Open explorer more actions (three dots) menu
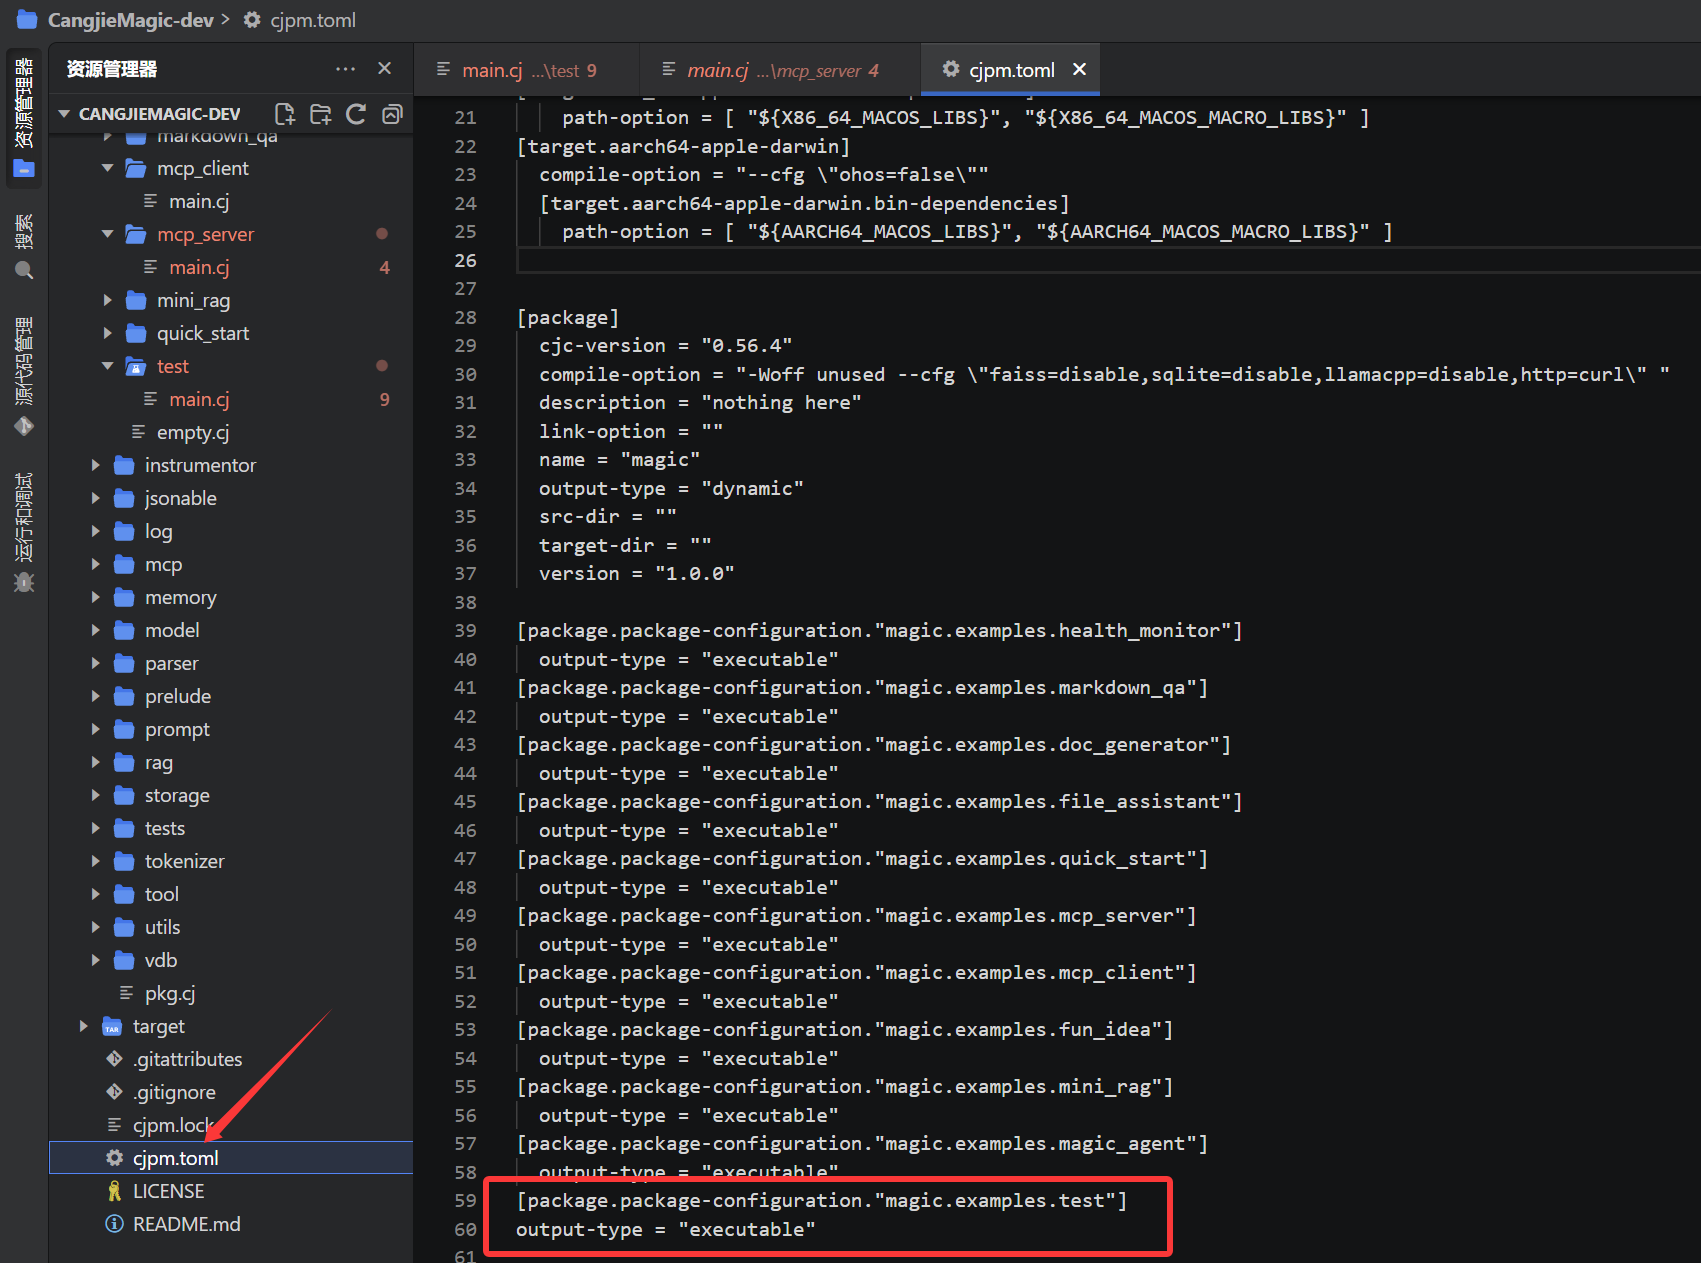This screenshot has width=1701, height=1263. tap(346, 69)
